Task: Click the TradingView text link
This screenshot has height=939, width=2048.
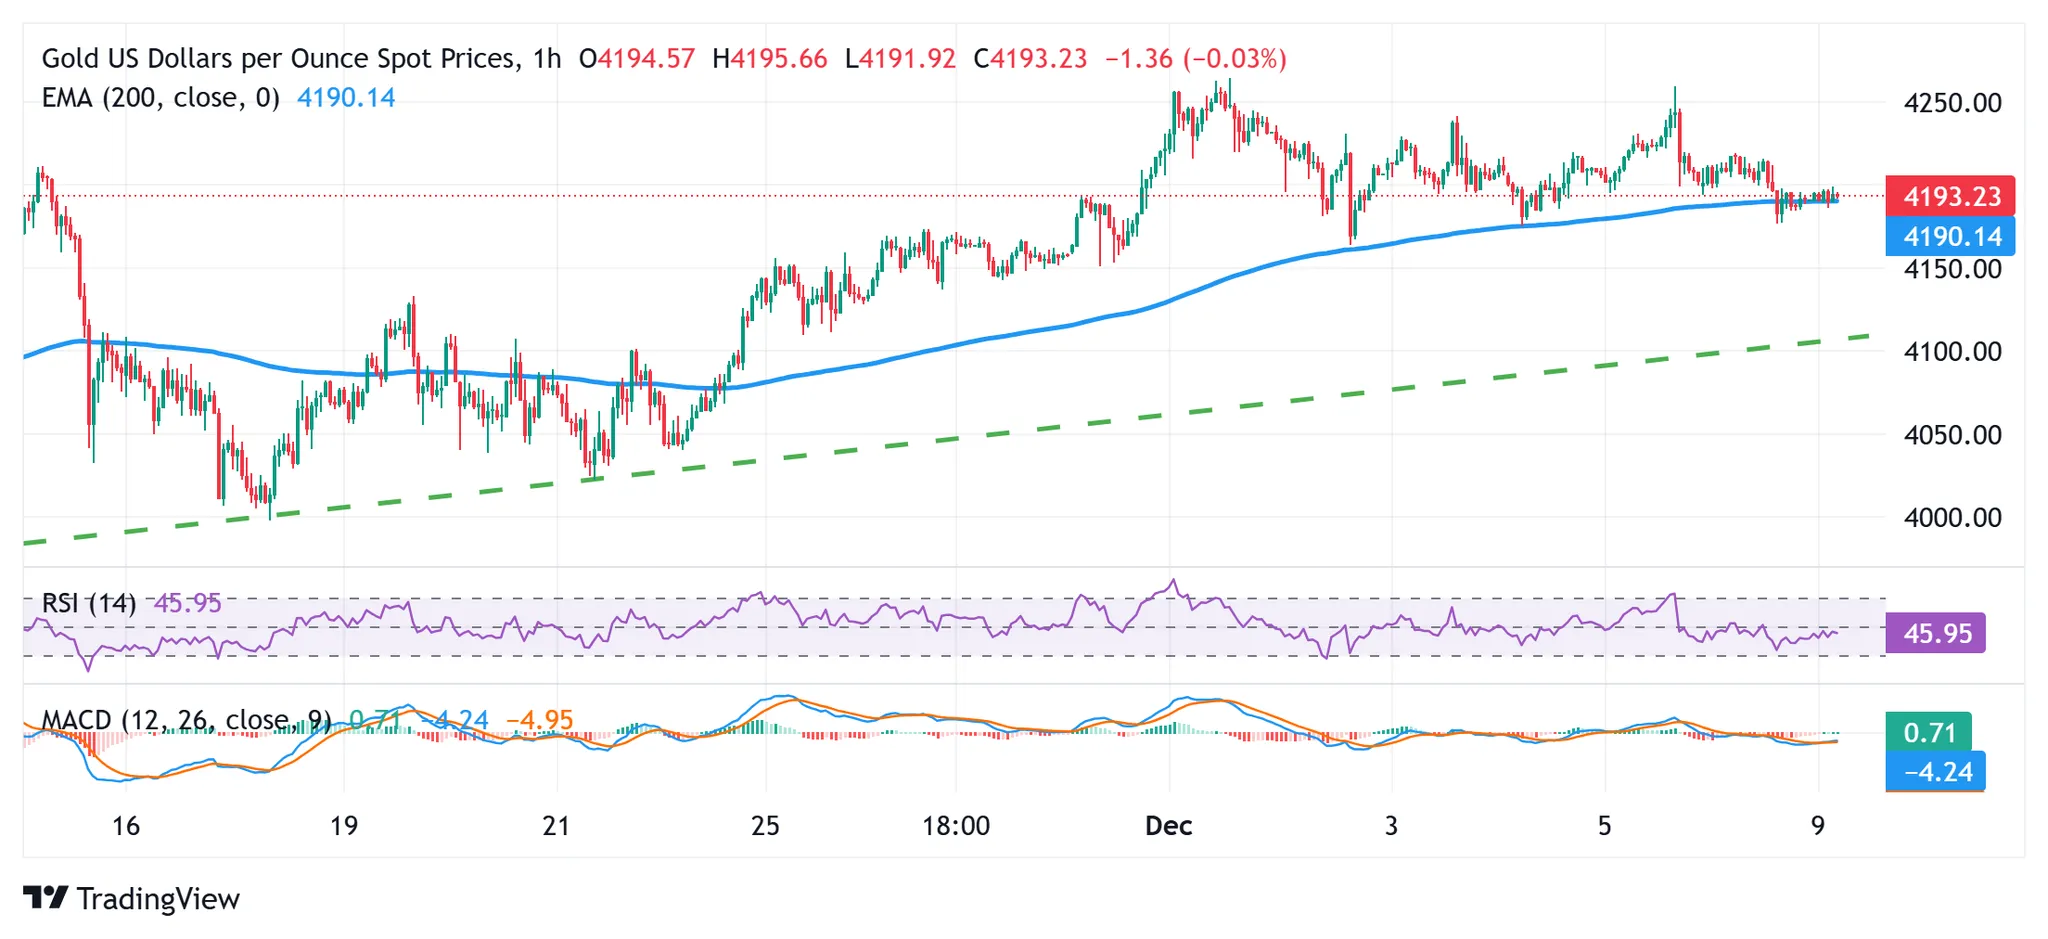Action: click(x=158, y=899)
